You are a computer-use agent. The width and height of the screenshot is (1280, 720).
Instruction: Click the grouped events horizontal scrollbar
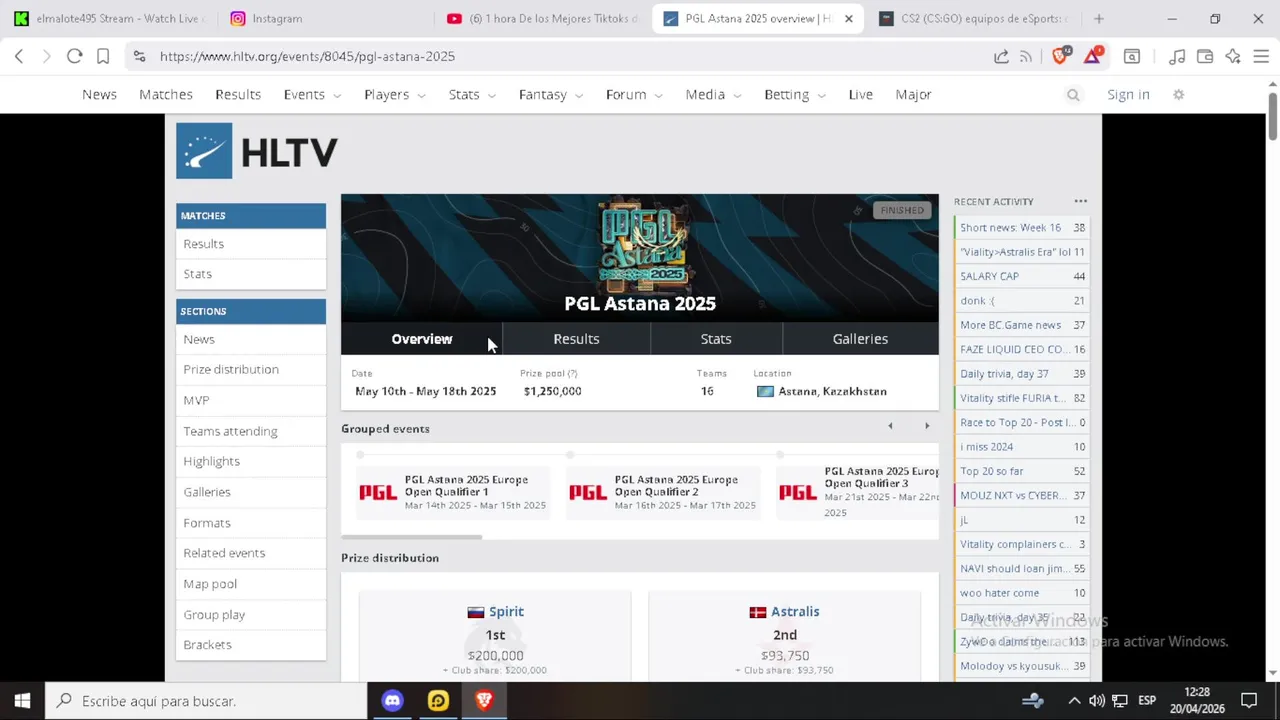[411, 537]
